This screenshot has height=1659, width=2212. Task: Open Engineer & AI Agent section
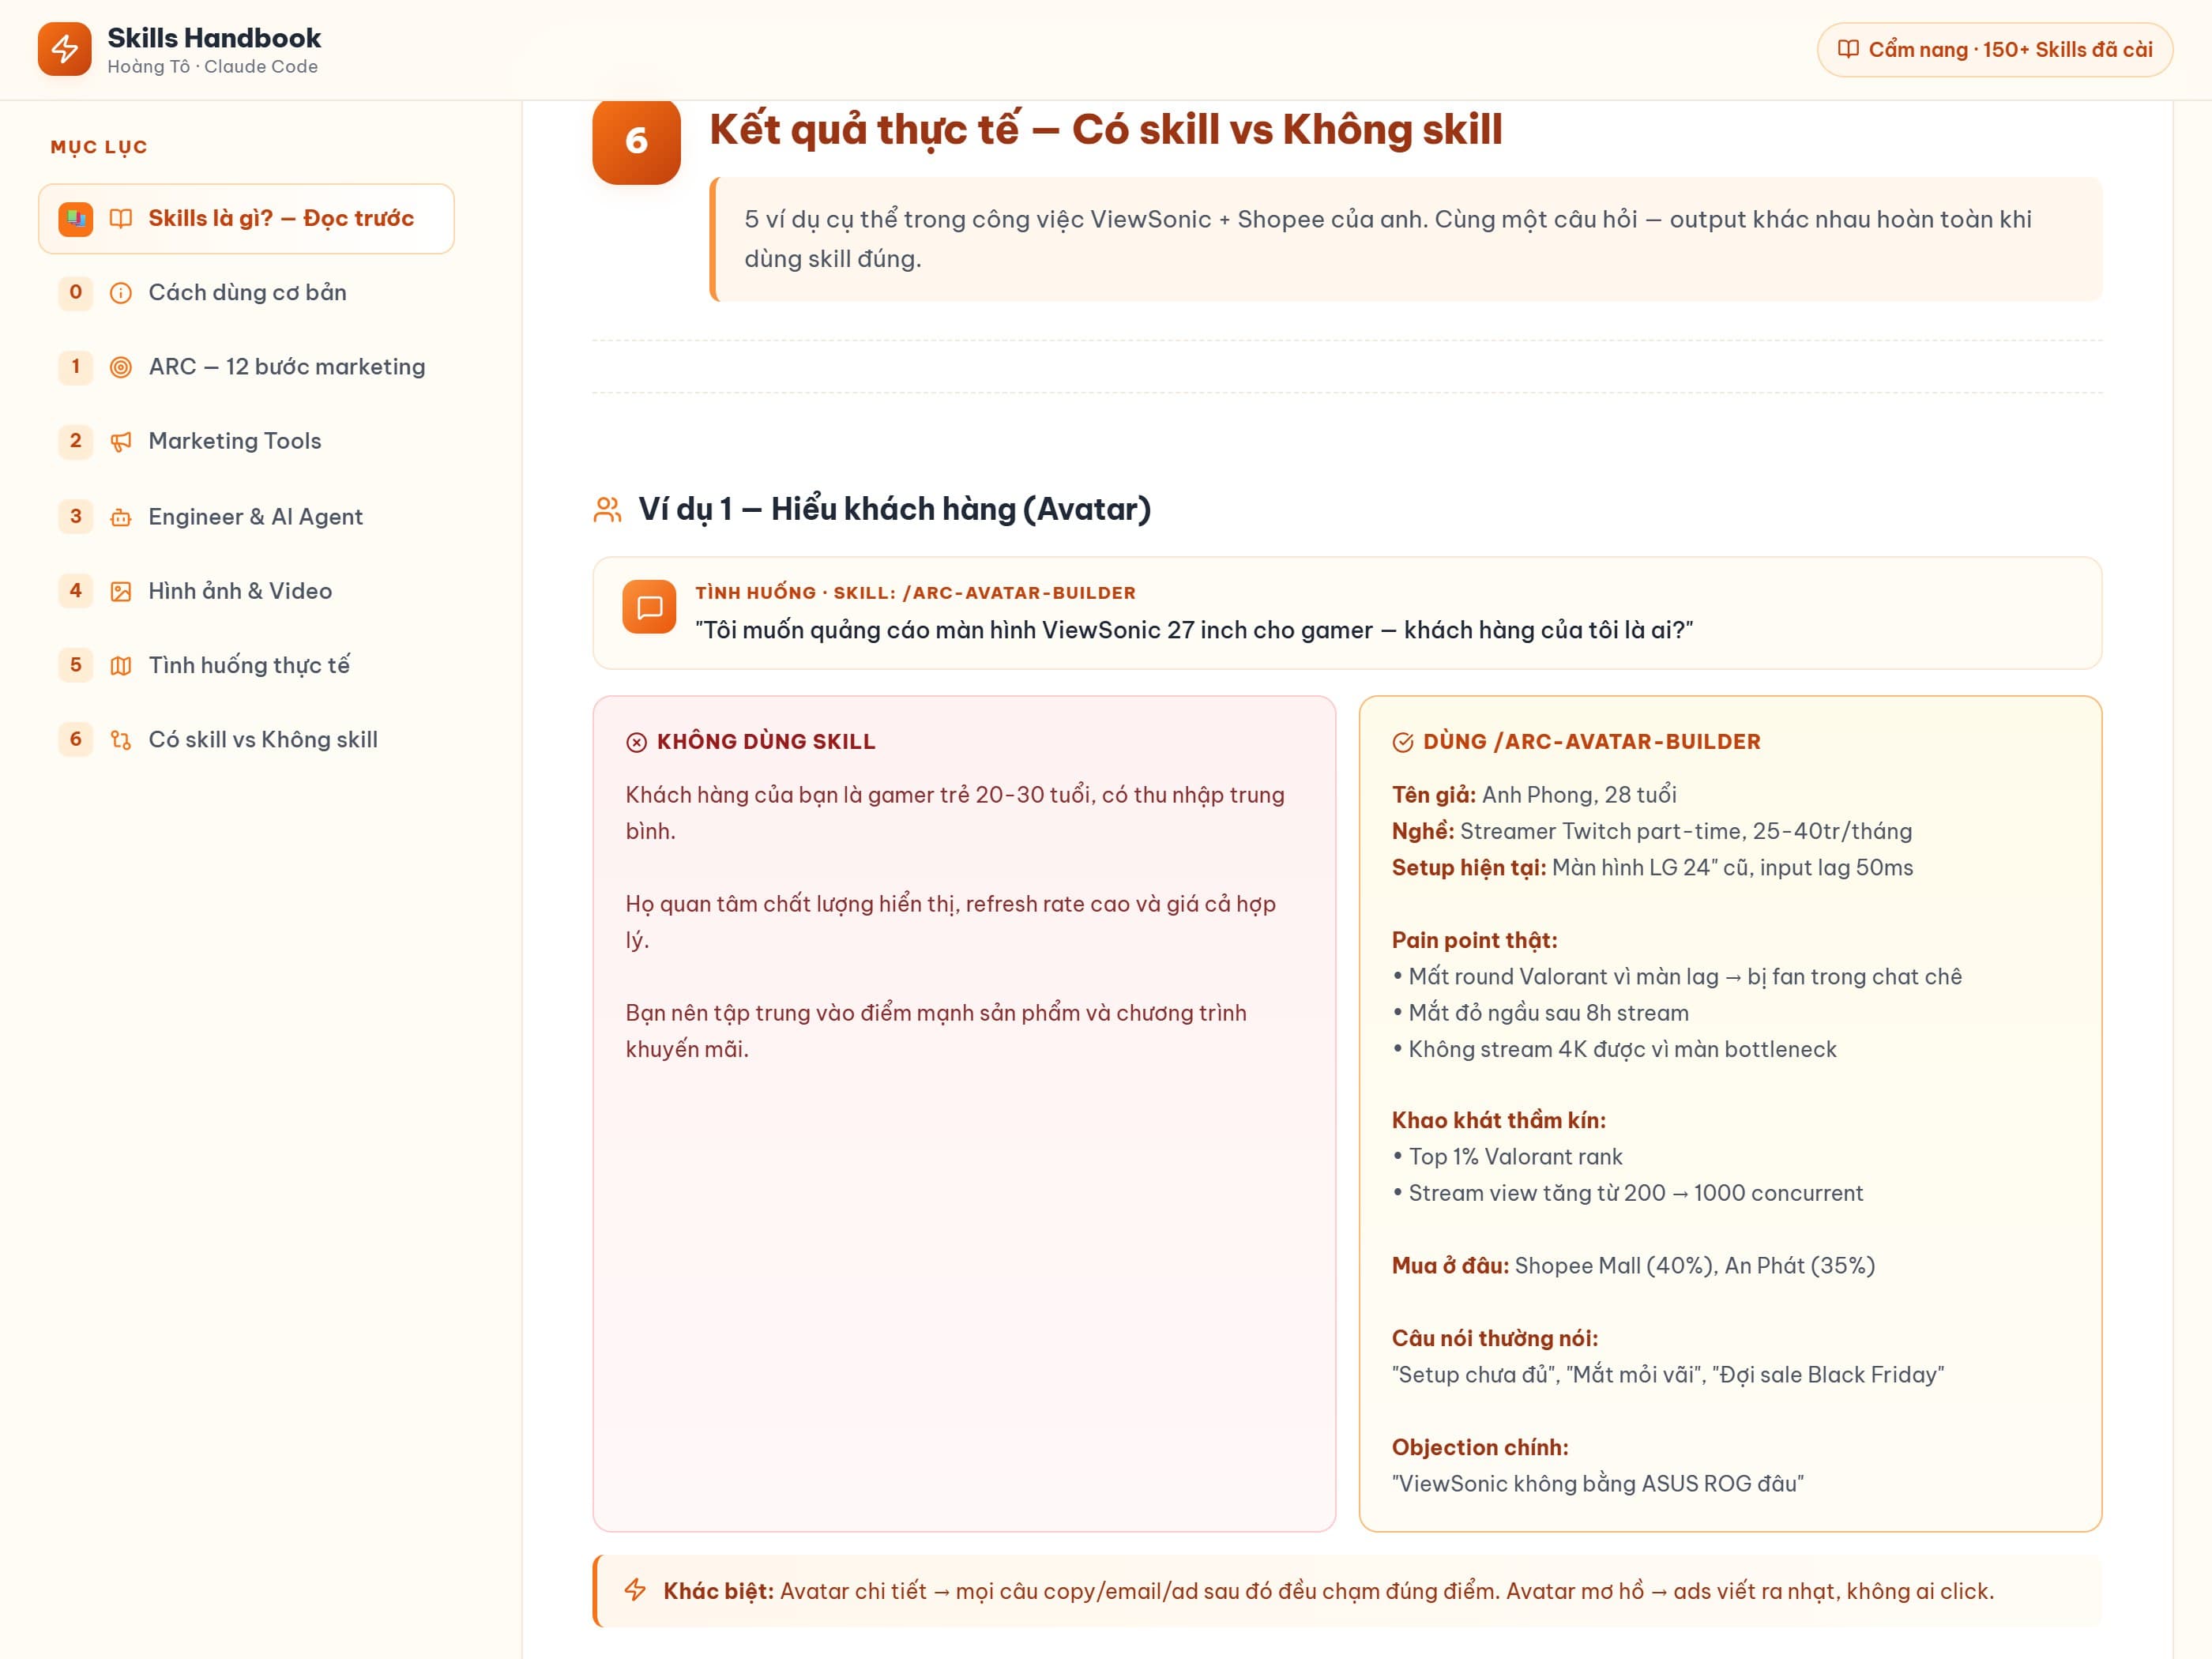click(246, 517)
